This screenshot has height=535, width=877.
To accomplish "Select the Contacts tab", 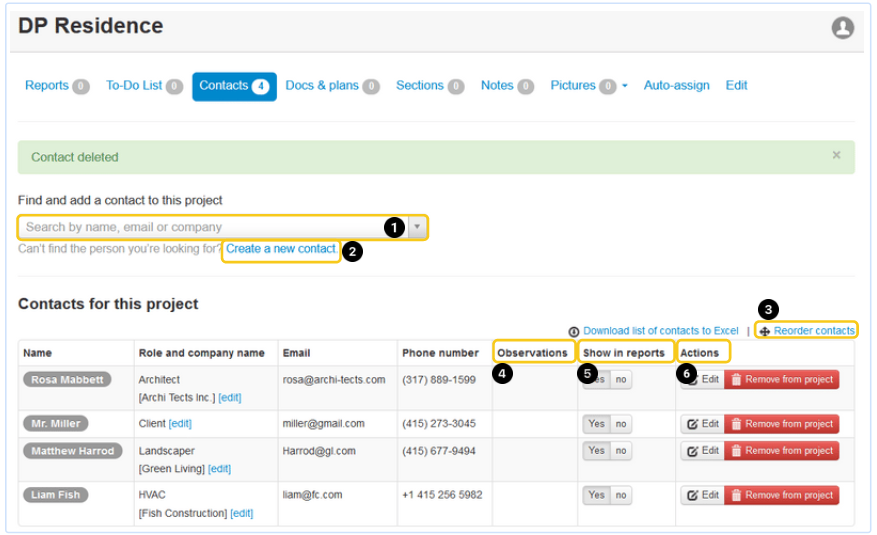I will [234, 86].
